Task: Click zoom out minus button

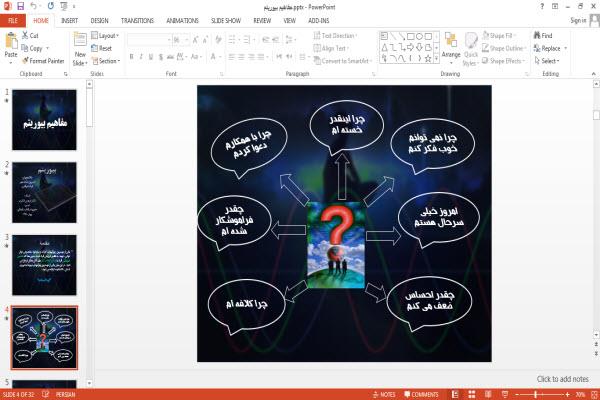Action: (517, 394)
